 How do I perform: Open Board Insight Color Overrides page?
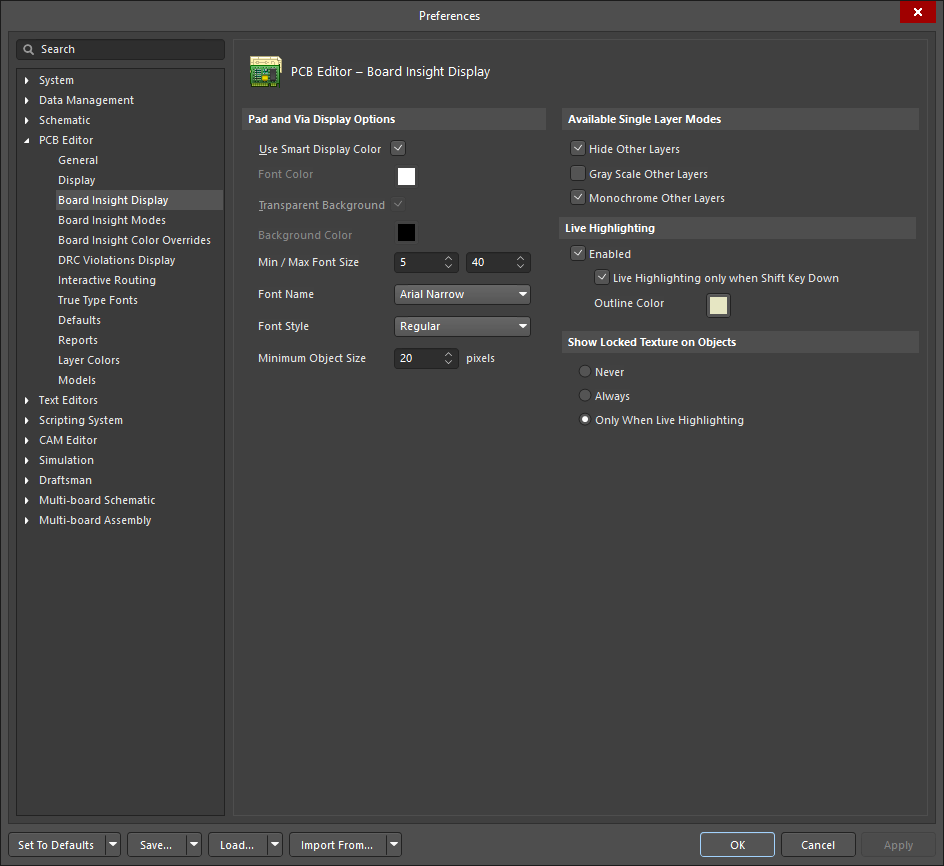(134, 240)
